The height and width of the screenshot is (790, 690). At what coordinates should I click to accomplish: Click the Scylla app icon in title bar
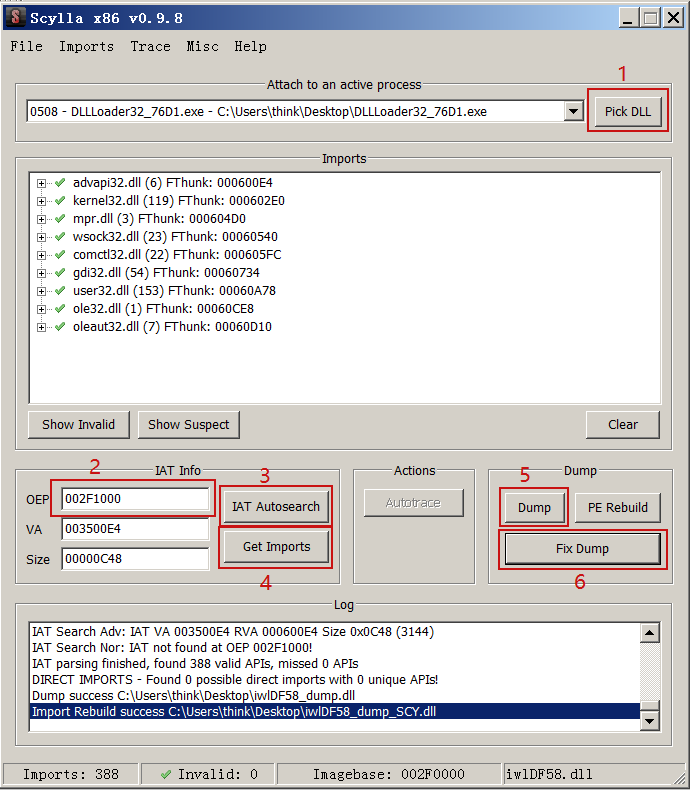tap(16, 18)
